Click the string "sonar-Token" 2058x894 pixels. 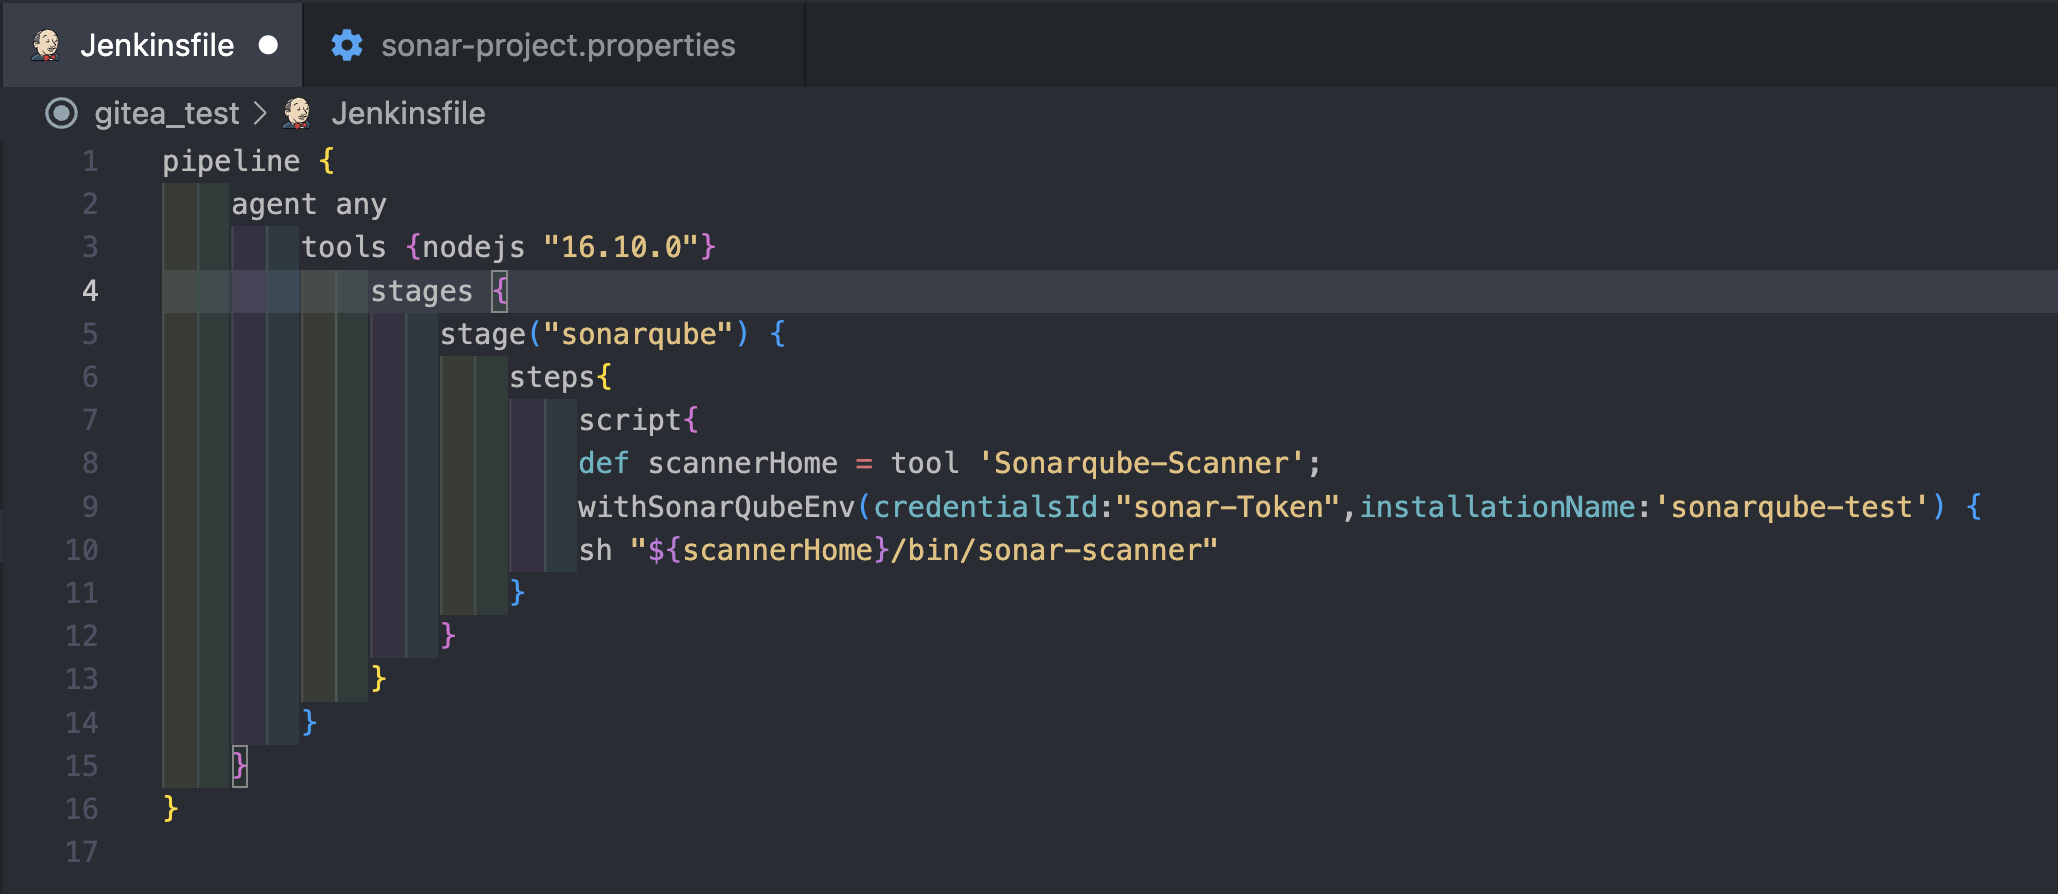(1227, 507)
